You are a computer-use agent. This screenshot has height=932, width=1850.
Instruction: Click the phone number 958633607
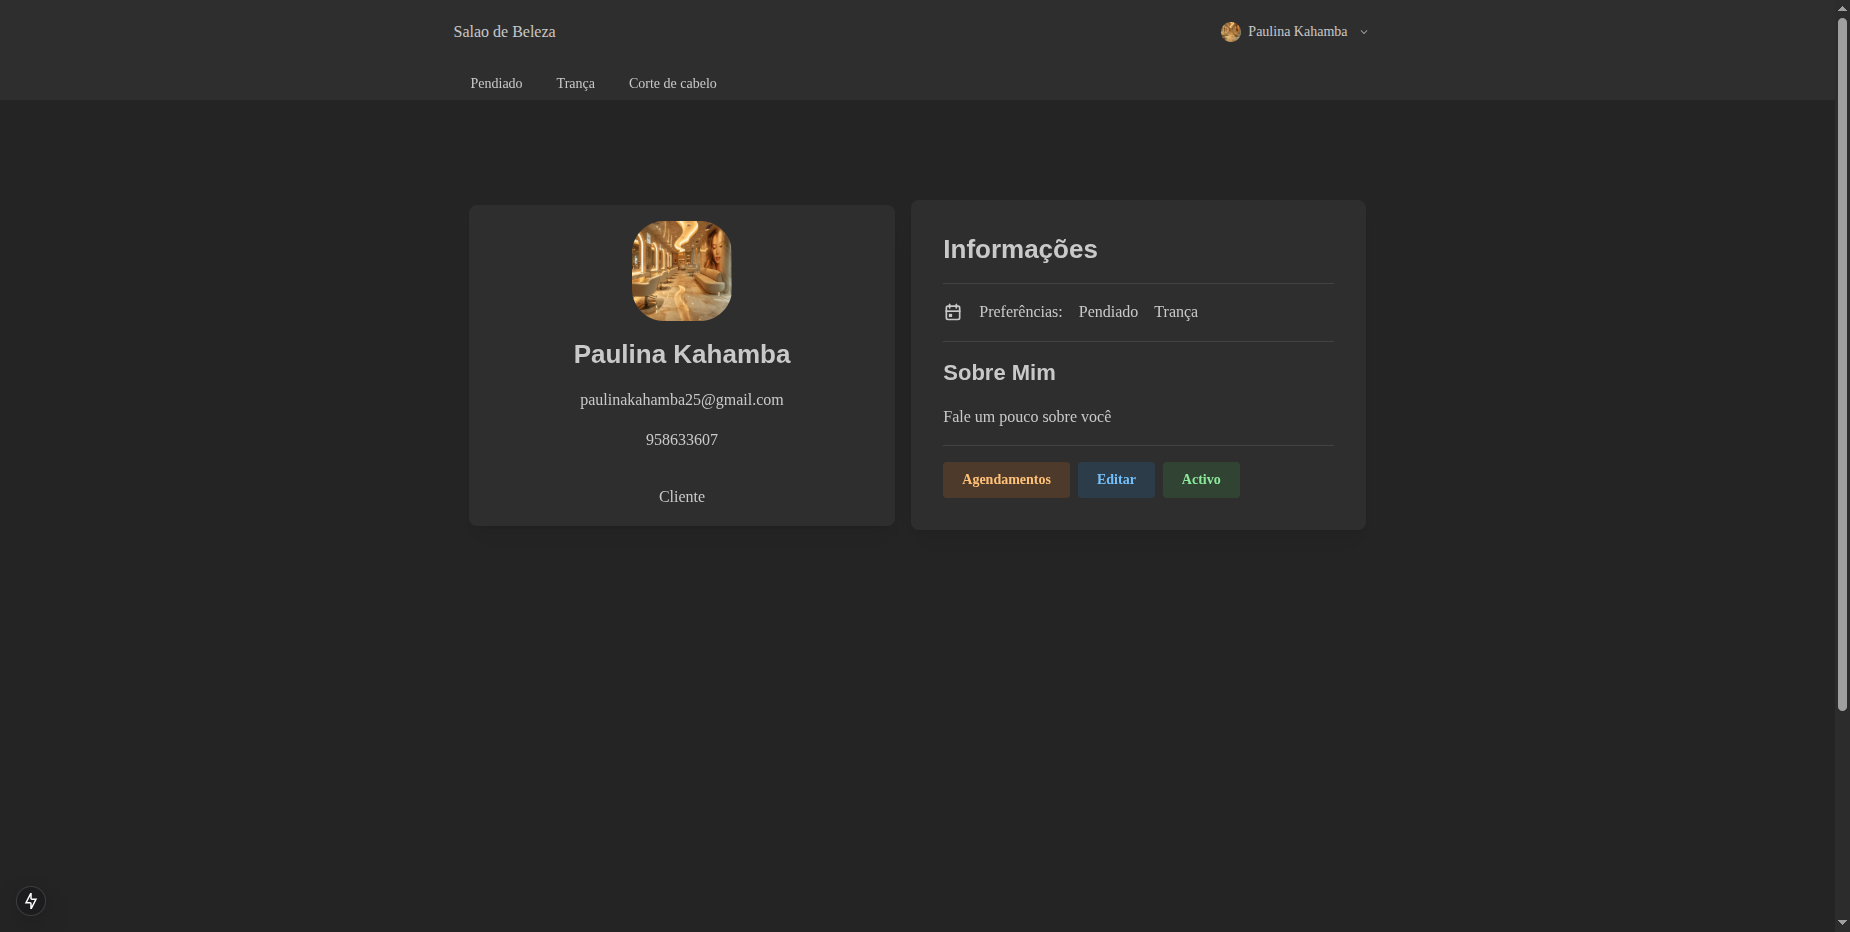point(681,440)
